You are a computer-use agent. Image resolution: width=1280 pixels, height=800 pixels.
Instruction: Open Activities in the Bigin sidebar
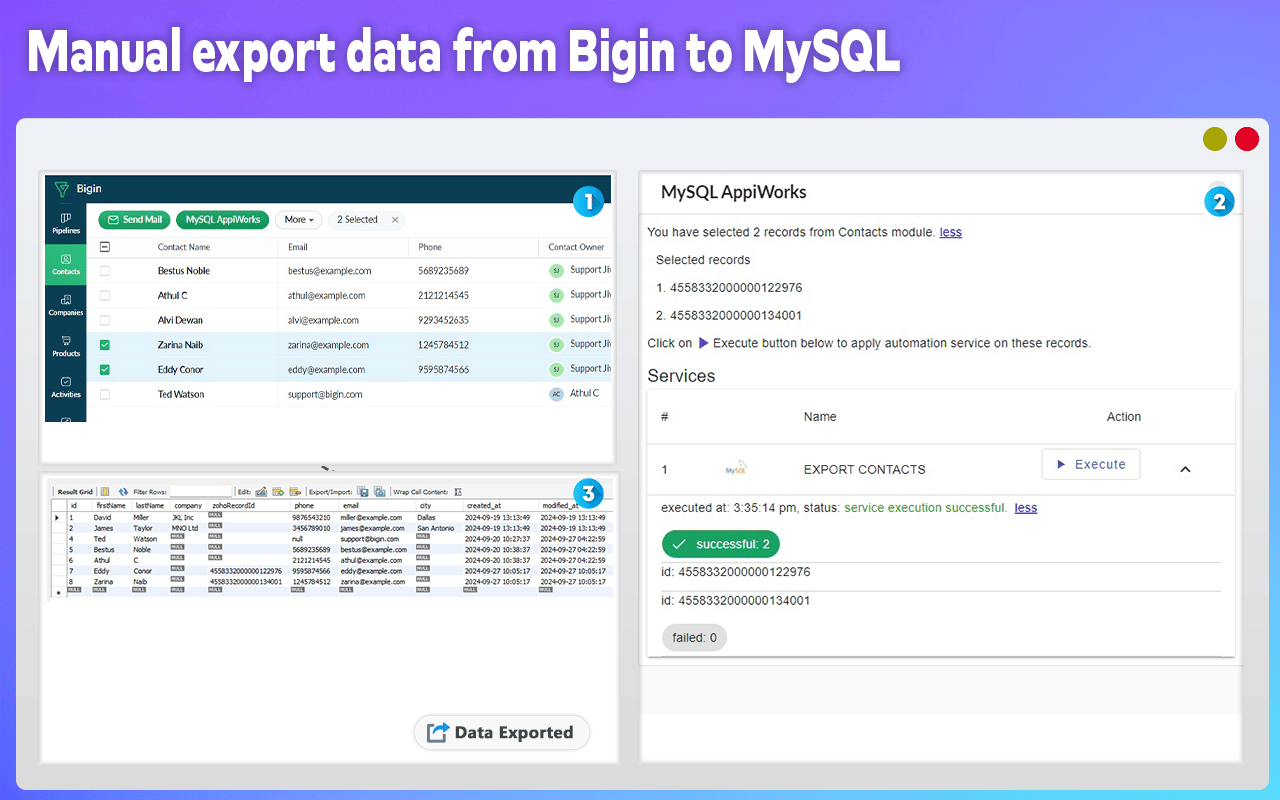coord(66,387)
